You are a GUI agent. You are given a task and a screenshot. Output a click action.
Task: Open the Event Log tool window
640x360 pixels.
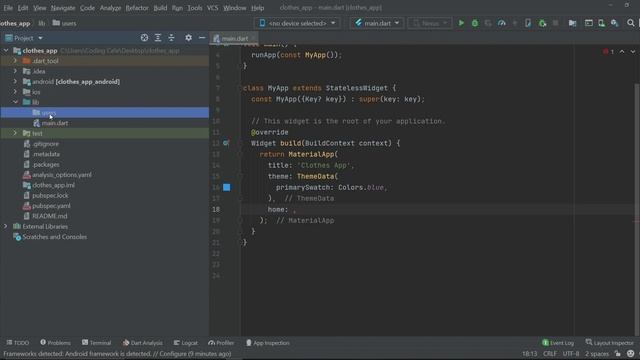click(x=558, y=343)
